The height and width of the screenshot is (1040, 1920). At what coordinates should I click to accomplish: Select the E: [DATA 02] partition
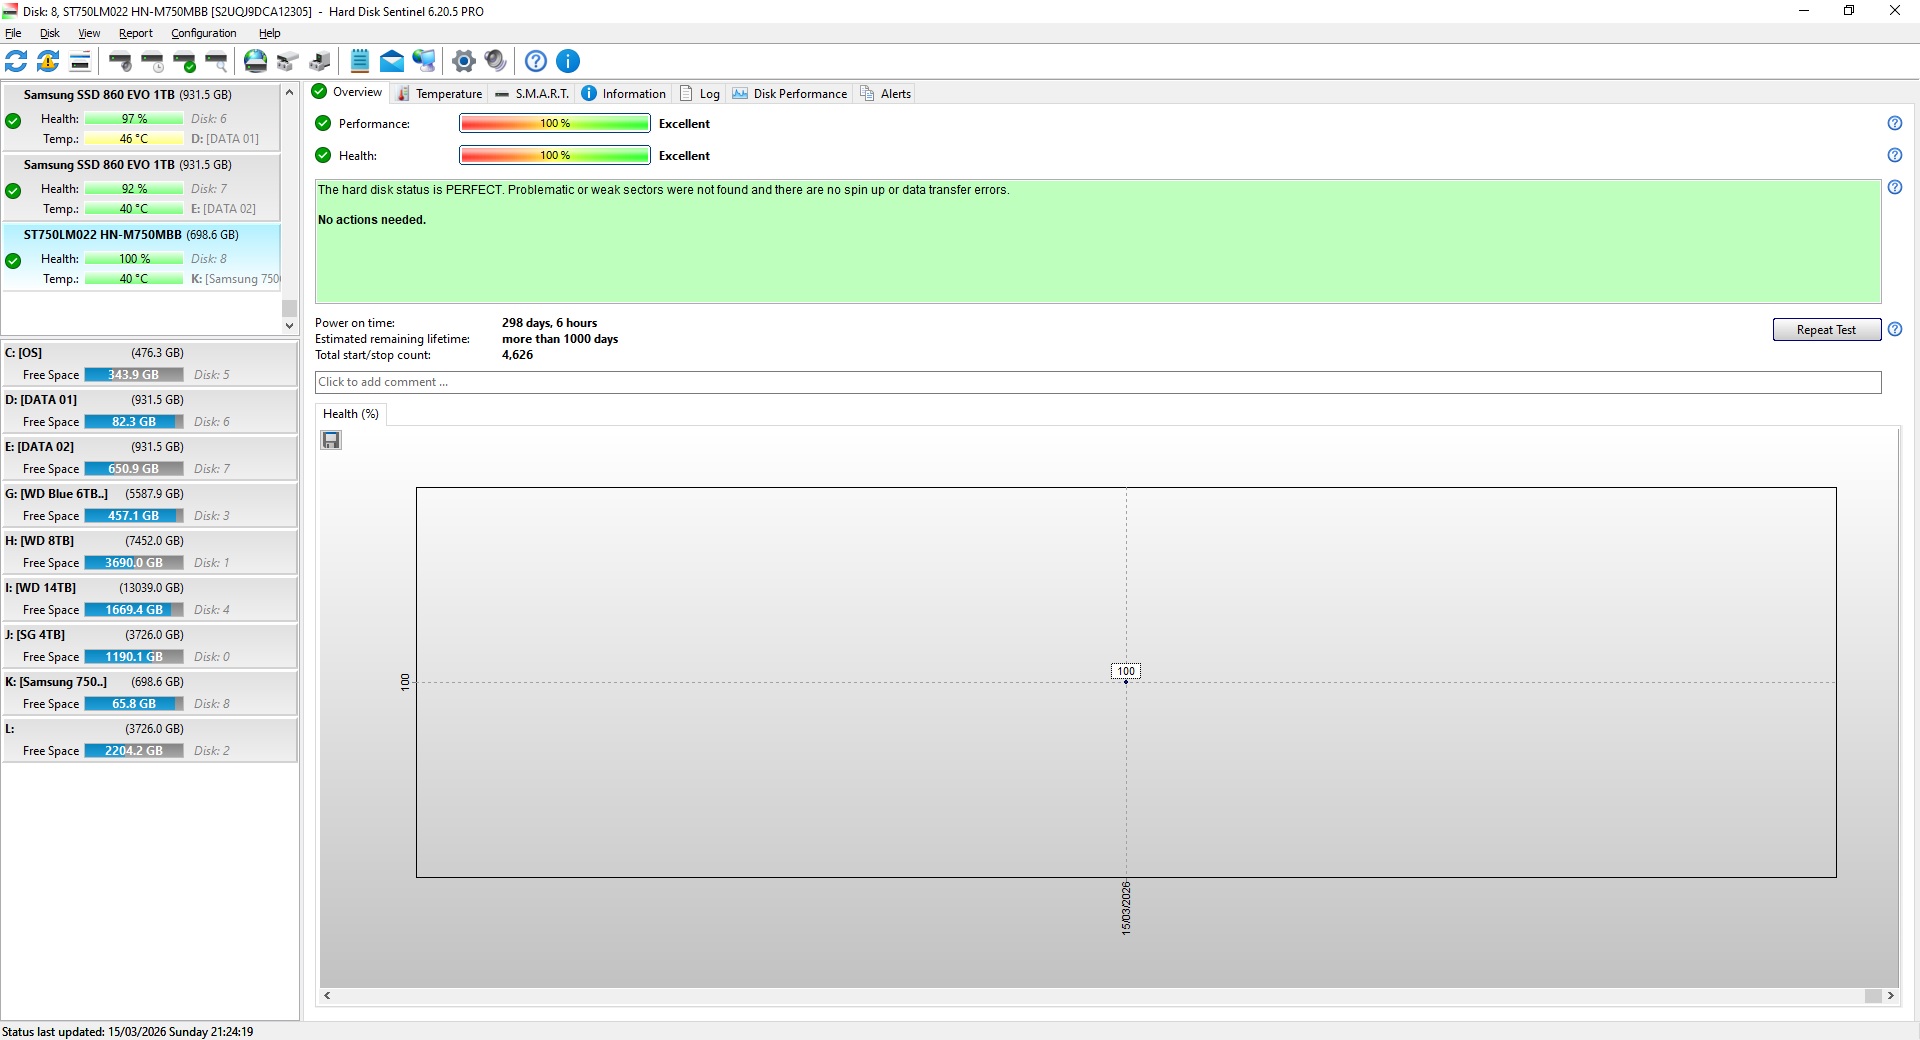point(149,458)
